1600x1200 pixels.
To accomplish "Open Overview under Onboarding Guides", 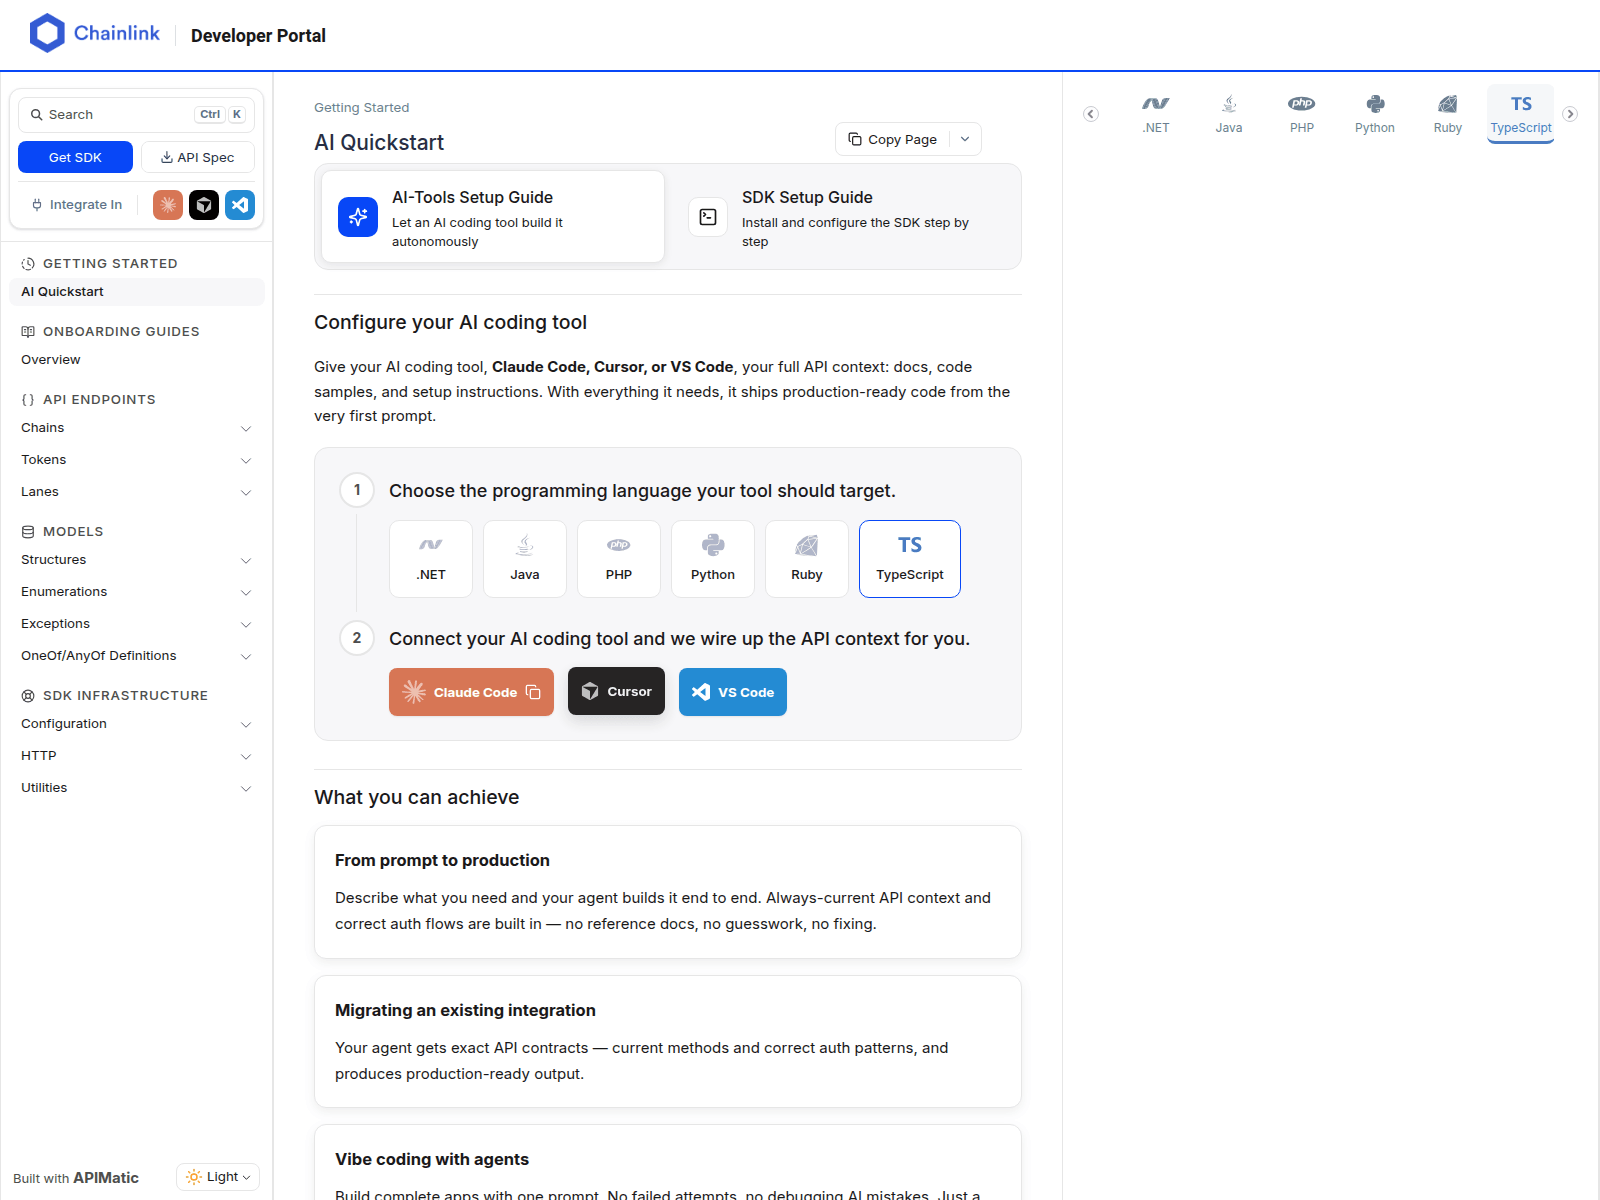I will (137, 360).
